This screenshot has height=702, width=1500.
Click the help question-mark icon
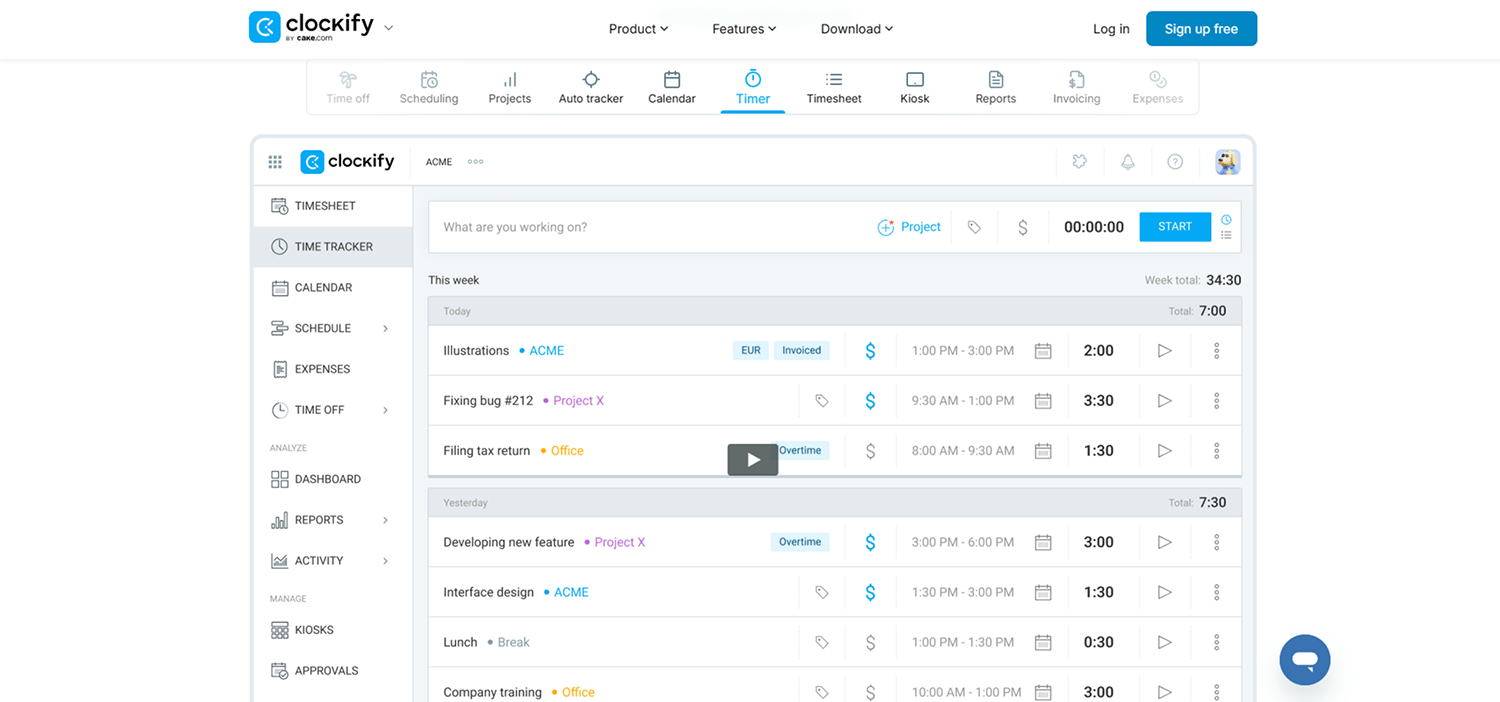[1175, 162]
